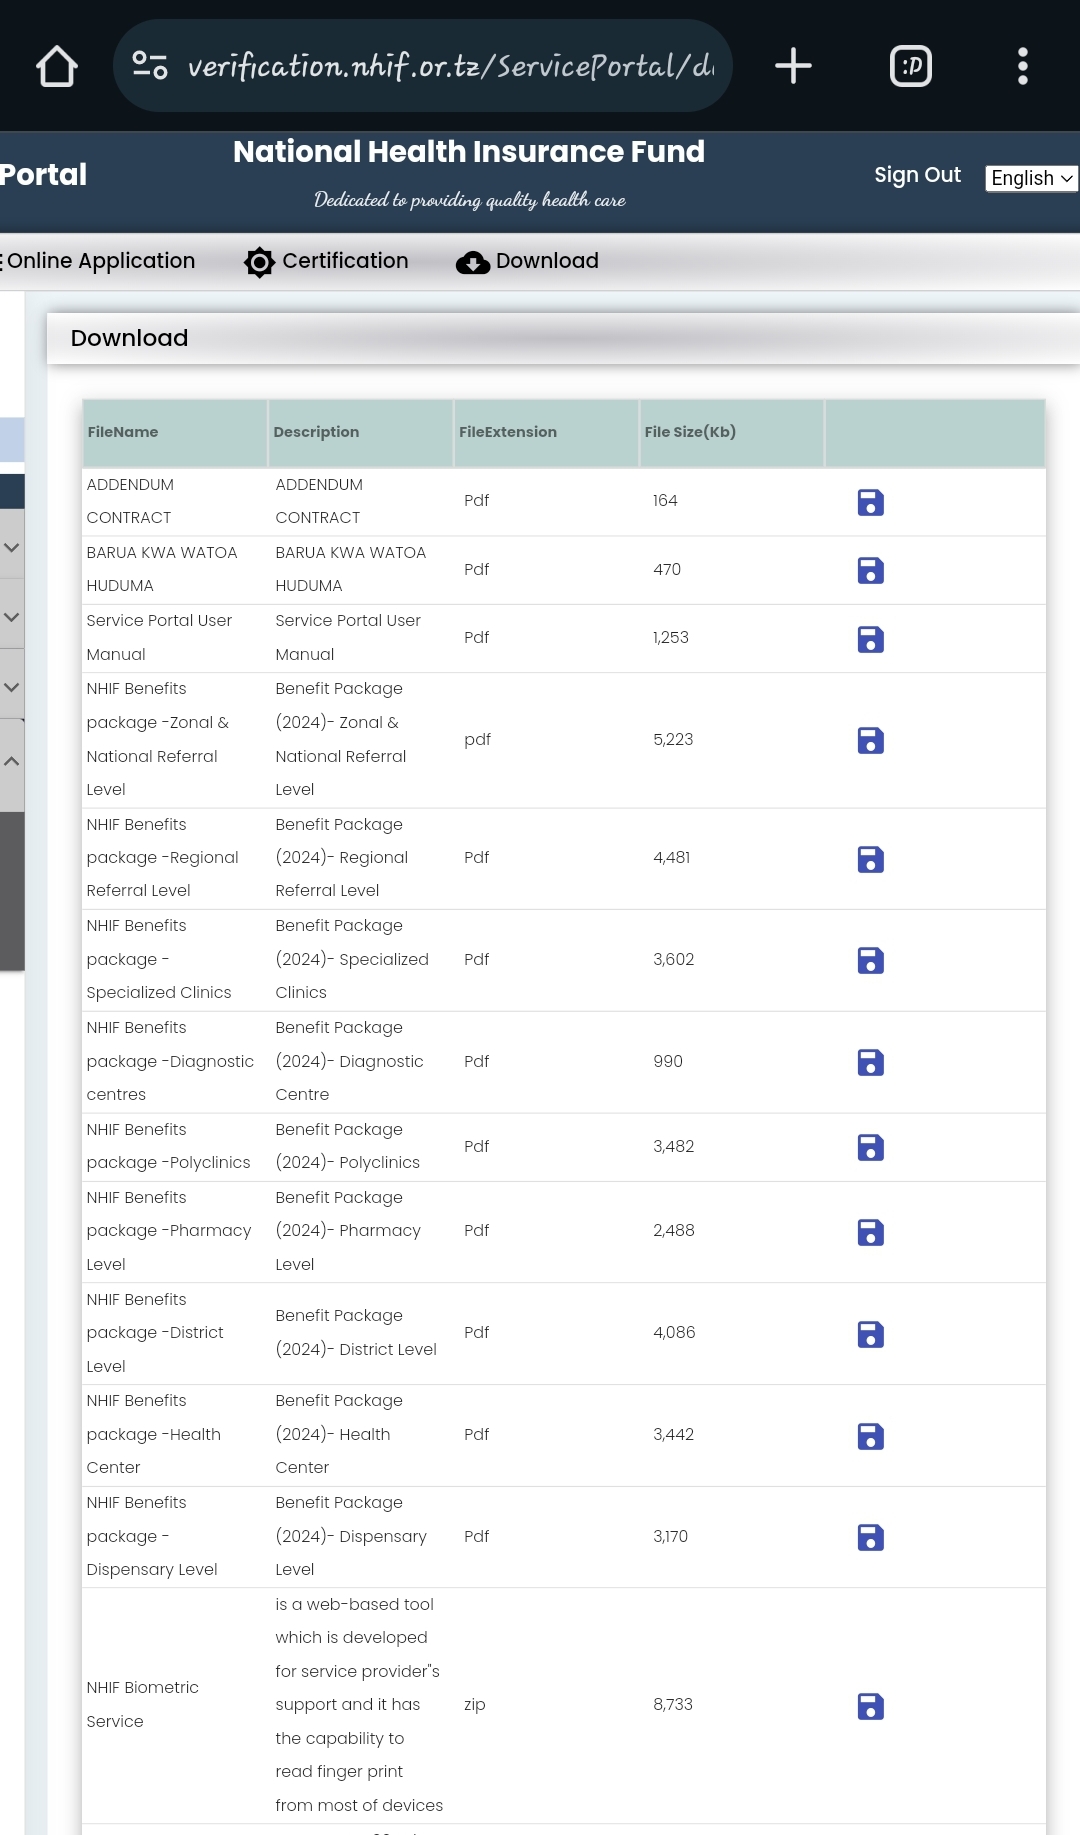Open site settings icon in address bar
The height and width of the screenshot is (1835, 1080).
pos(150,65)
